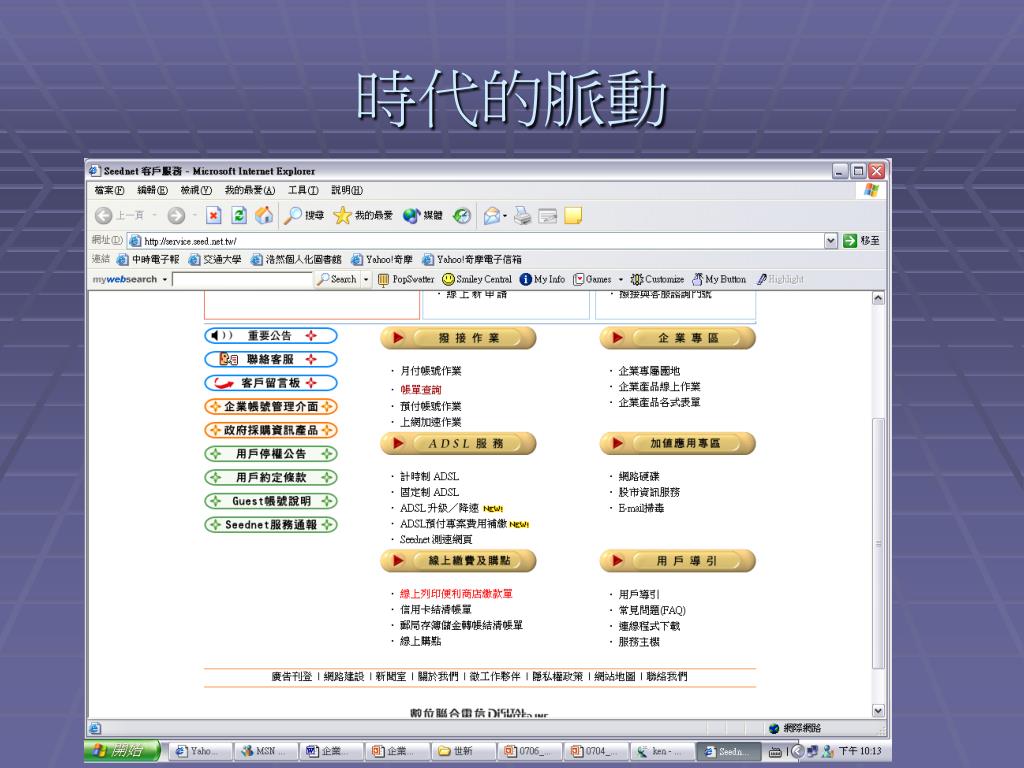Click the page scrollbar down arrow

(878, 711)
